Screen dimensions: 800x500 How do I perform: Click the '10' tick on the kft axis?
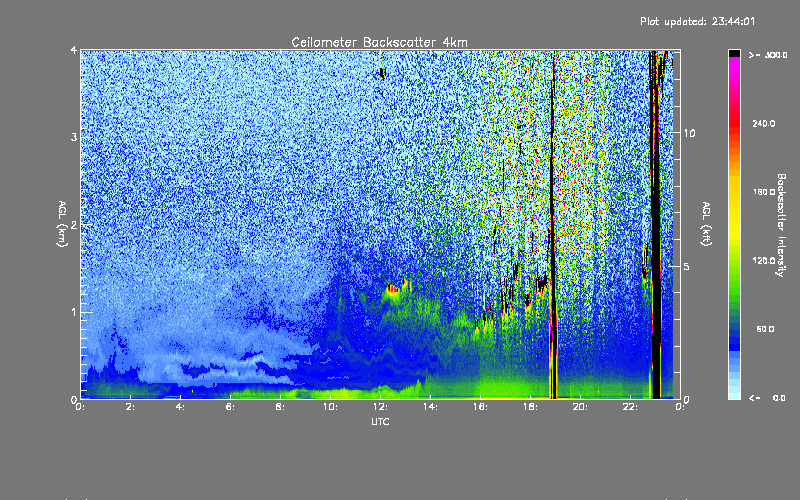(x=689, y=133)
